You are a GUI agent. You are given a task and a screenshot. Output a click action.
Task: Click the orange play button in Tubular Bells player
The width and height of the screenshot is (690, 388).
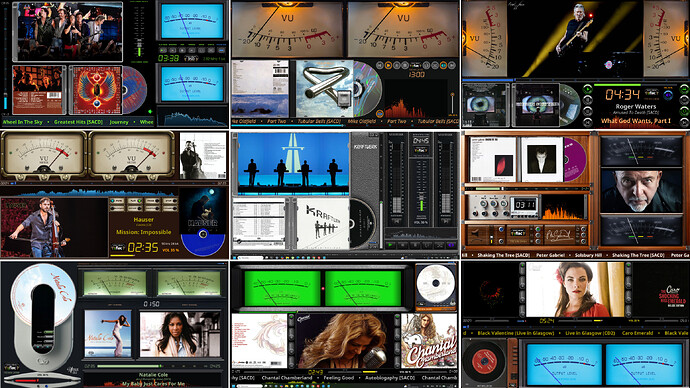click(x=388, y=66)
